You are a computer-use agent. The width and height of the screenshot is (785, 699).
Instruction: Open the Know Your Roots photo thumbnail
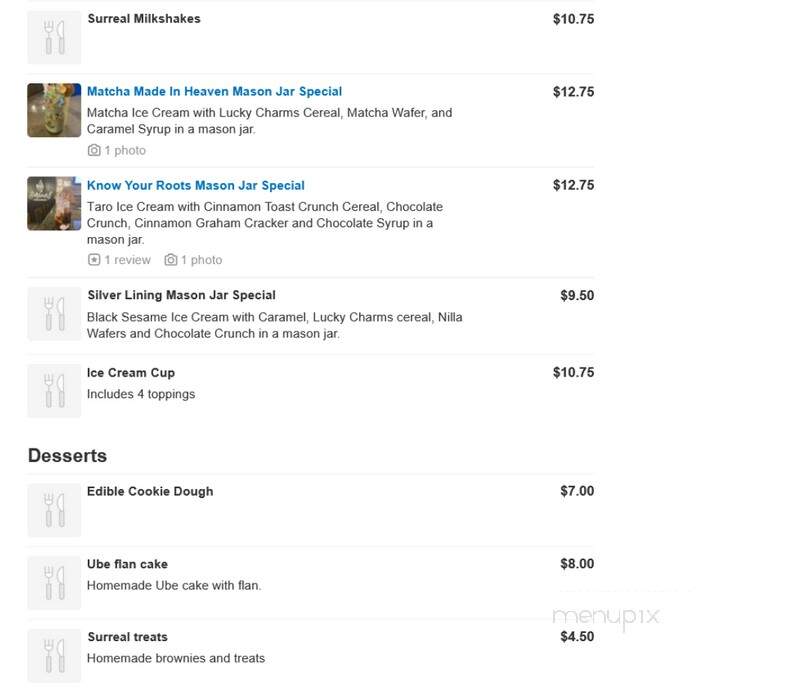[x=54, y=204]
